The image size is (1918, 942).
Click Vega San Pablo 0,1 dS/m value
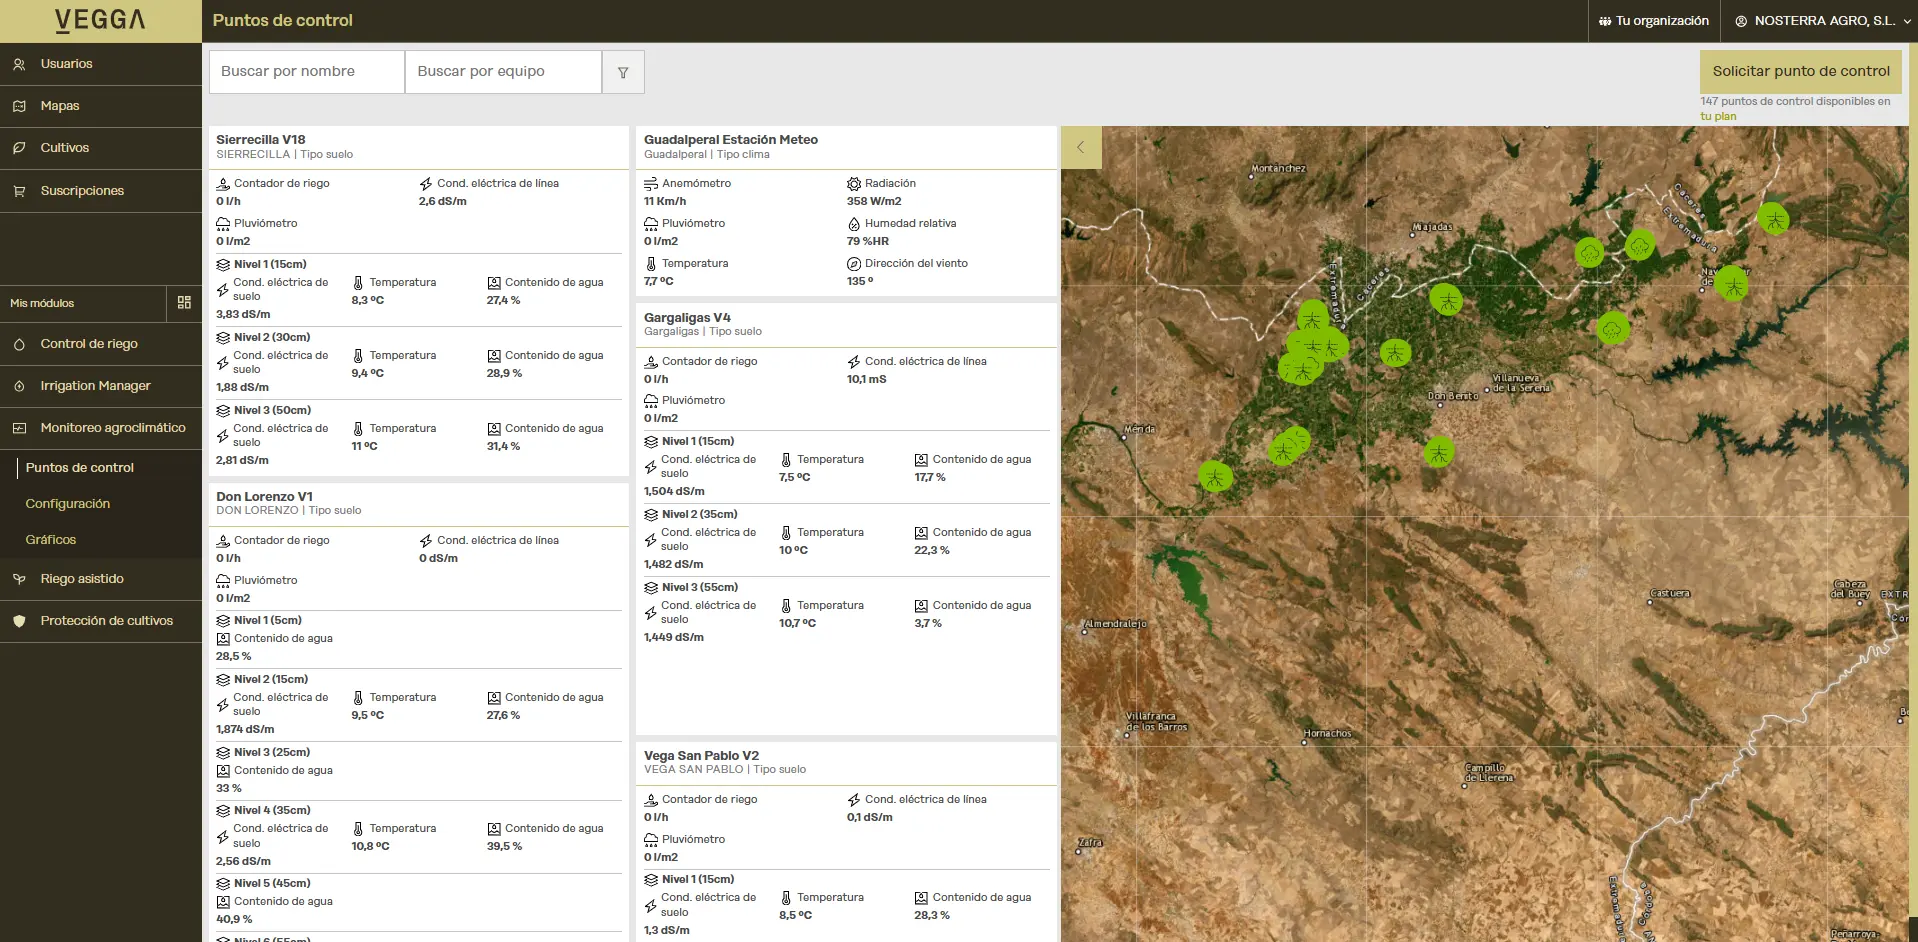tap(870, 818)
